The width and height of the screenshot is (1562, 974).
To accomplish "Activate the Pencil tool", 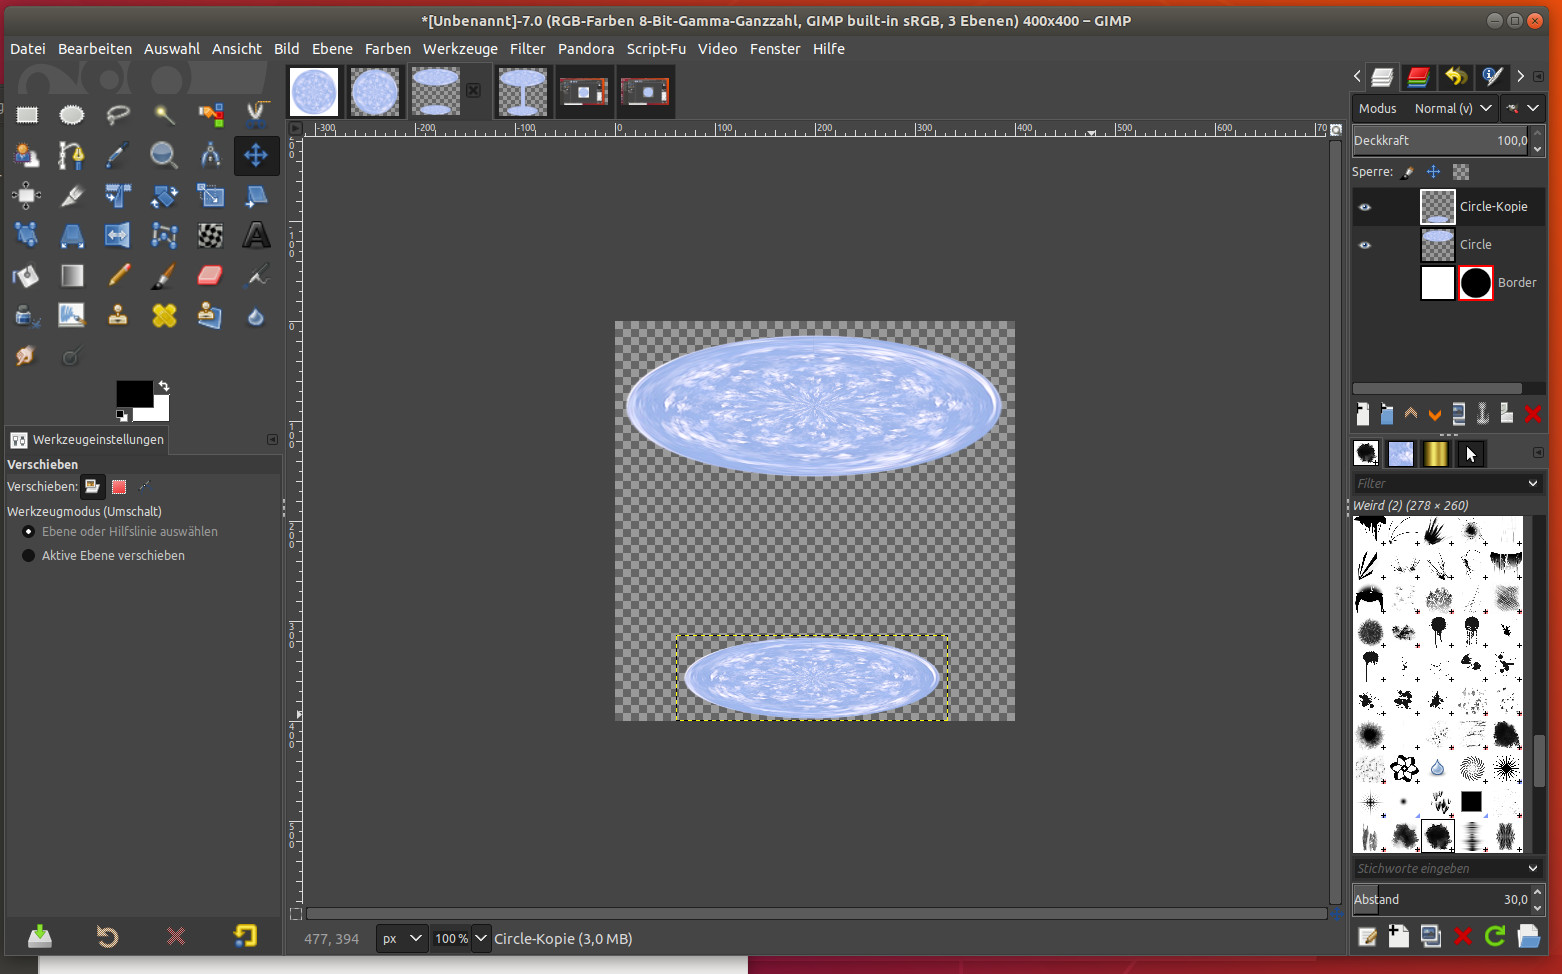I will tap(118, 275).
